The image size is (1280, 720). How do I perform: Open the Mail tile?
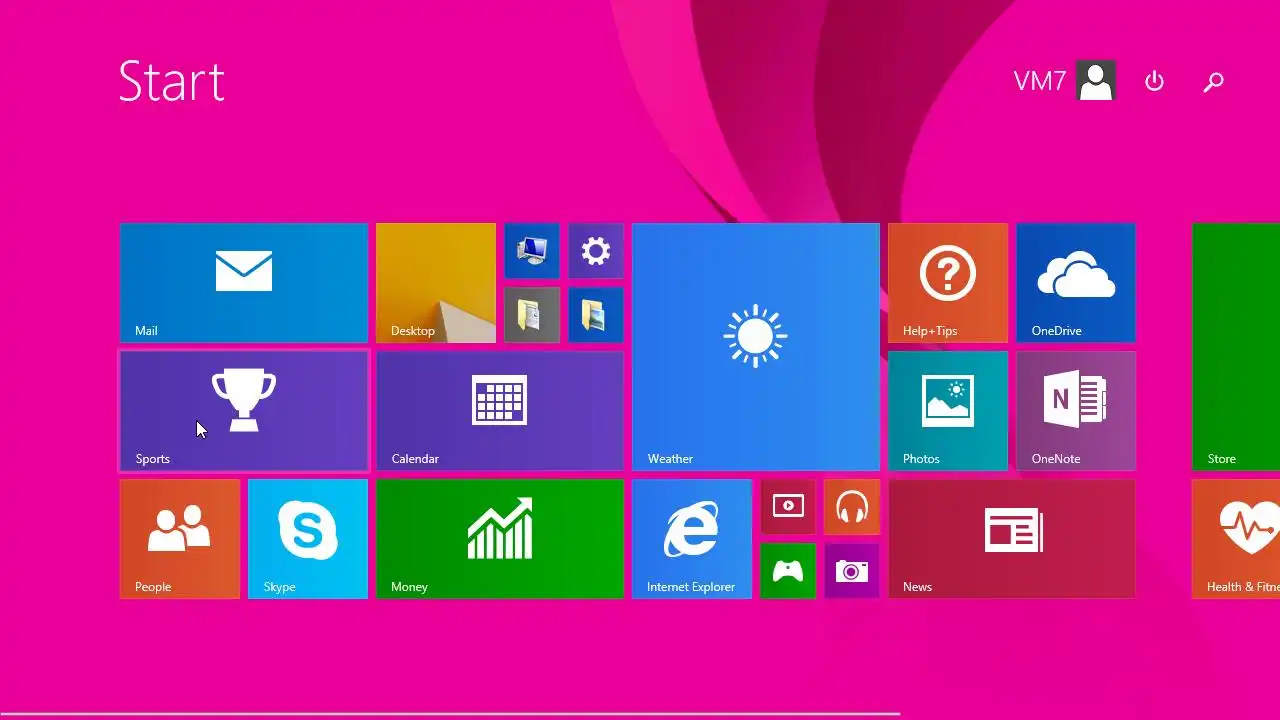click(x=244, y=283)
